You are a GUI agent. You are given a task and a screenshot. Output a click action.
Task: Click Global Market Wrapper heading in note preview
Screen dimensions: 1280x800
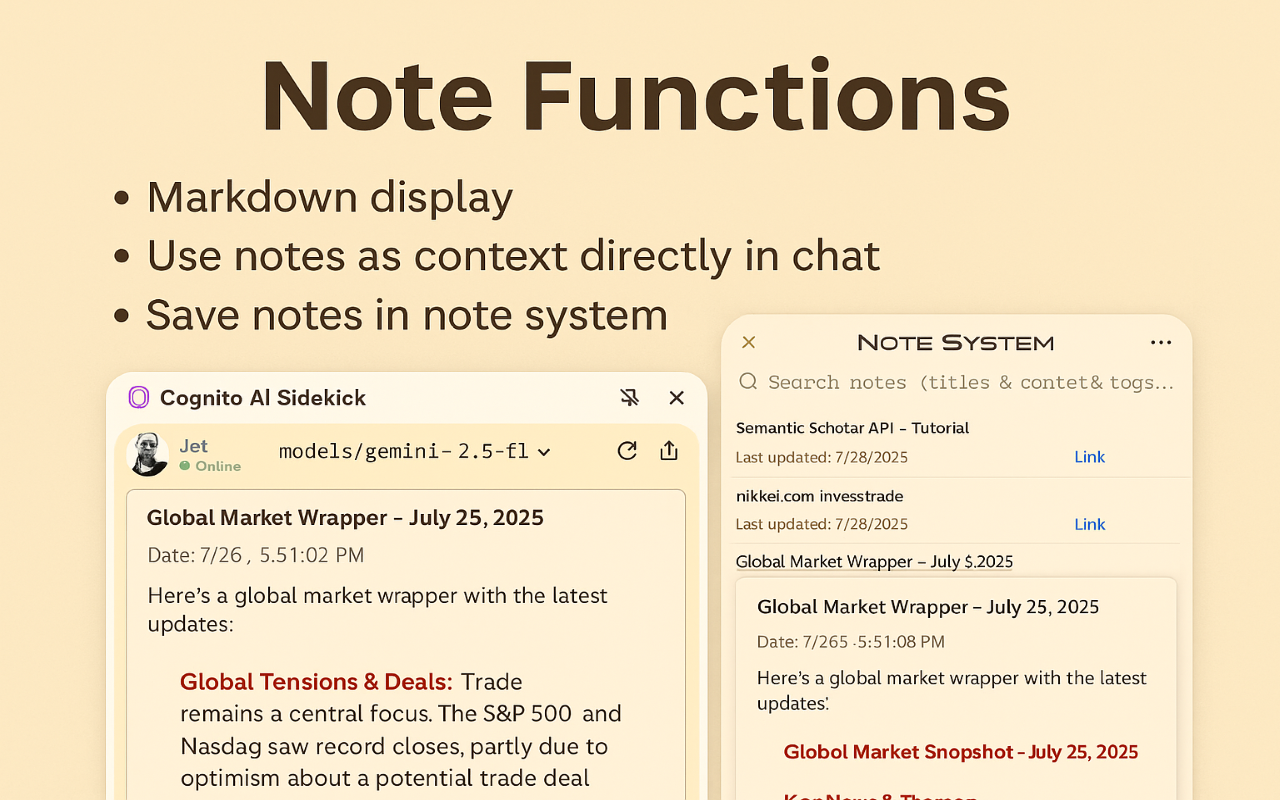(928, 607)
